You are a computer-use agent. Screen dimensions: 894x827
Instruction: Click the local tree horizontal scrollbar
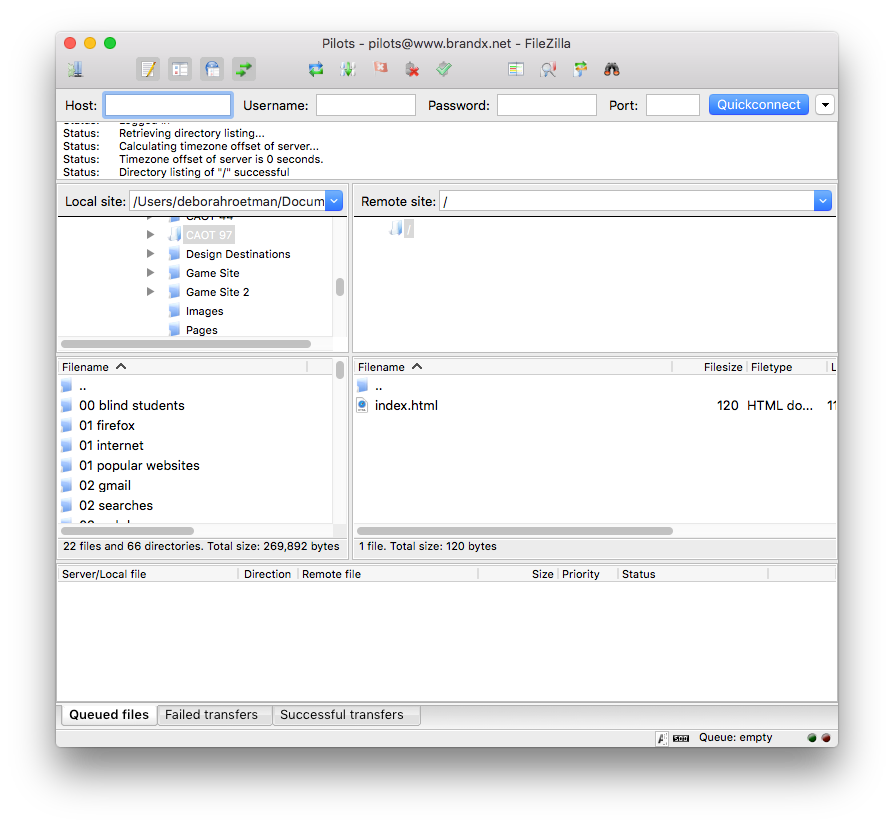coord(186,344)
